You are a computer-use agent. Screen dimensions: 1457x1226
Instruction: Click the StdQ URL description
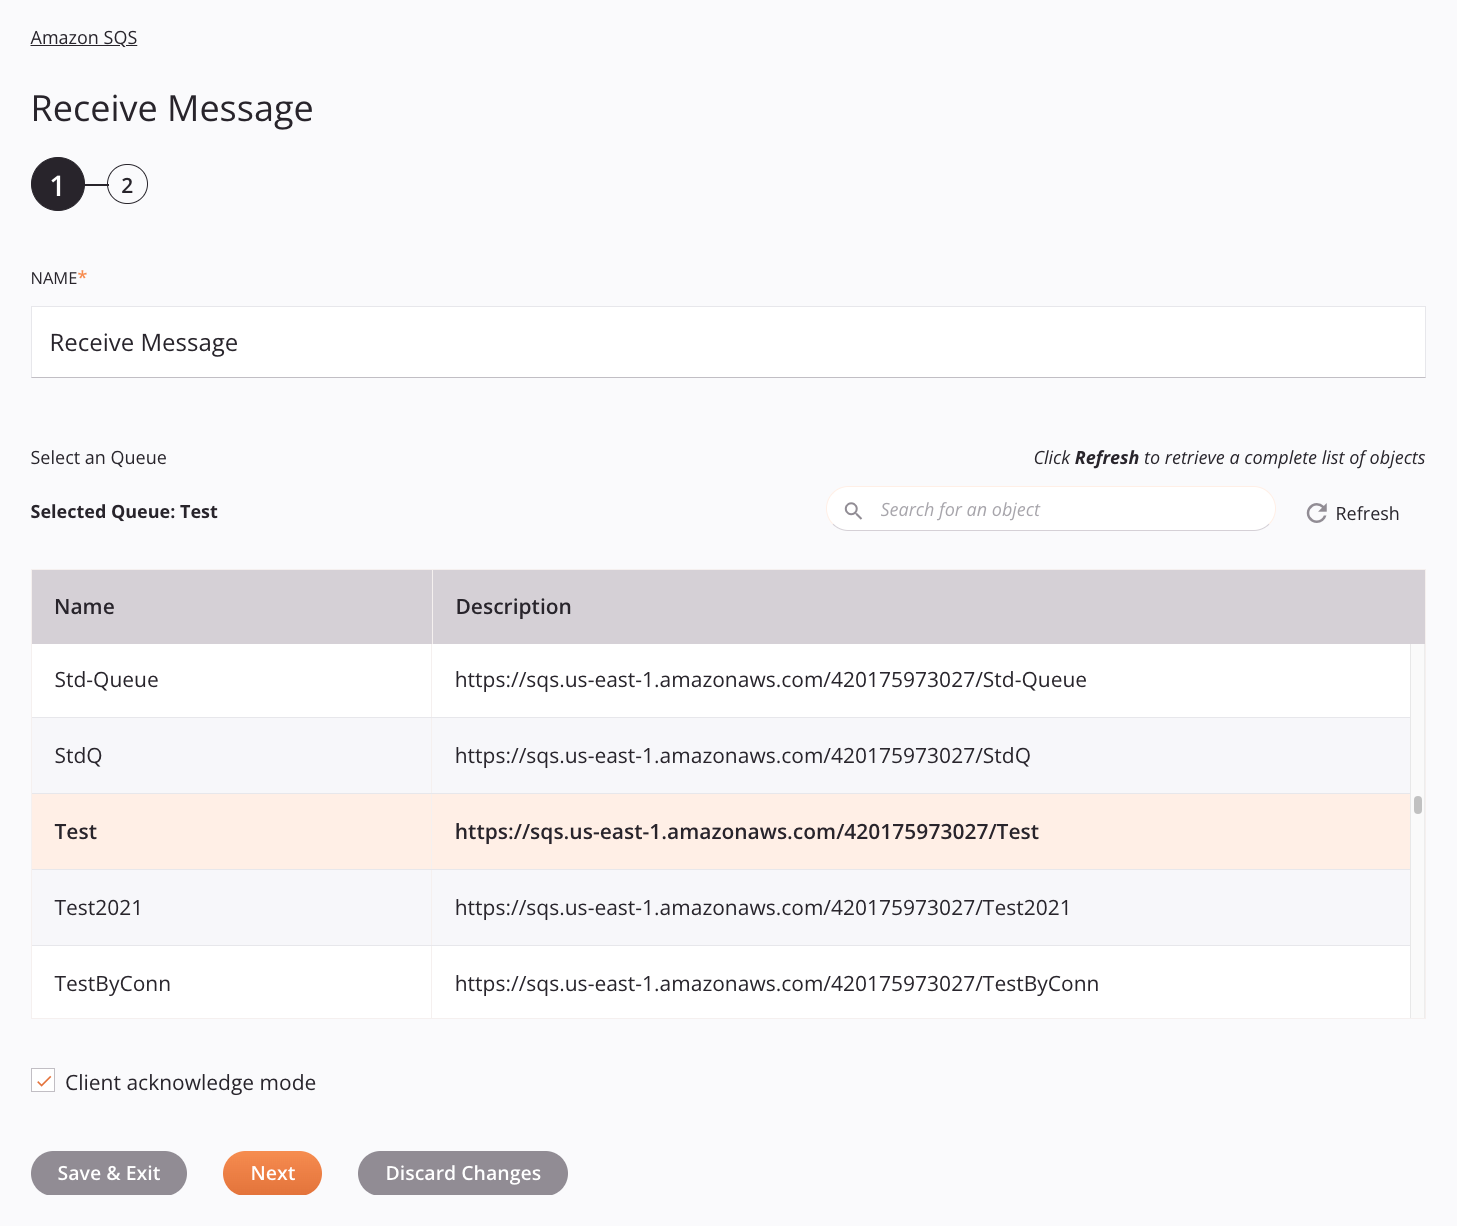(743, 756)
